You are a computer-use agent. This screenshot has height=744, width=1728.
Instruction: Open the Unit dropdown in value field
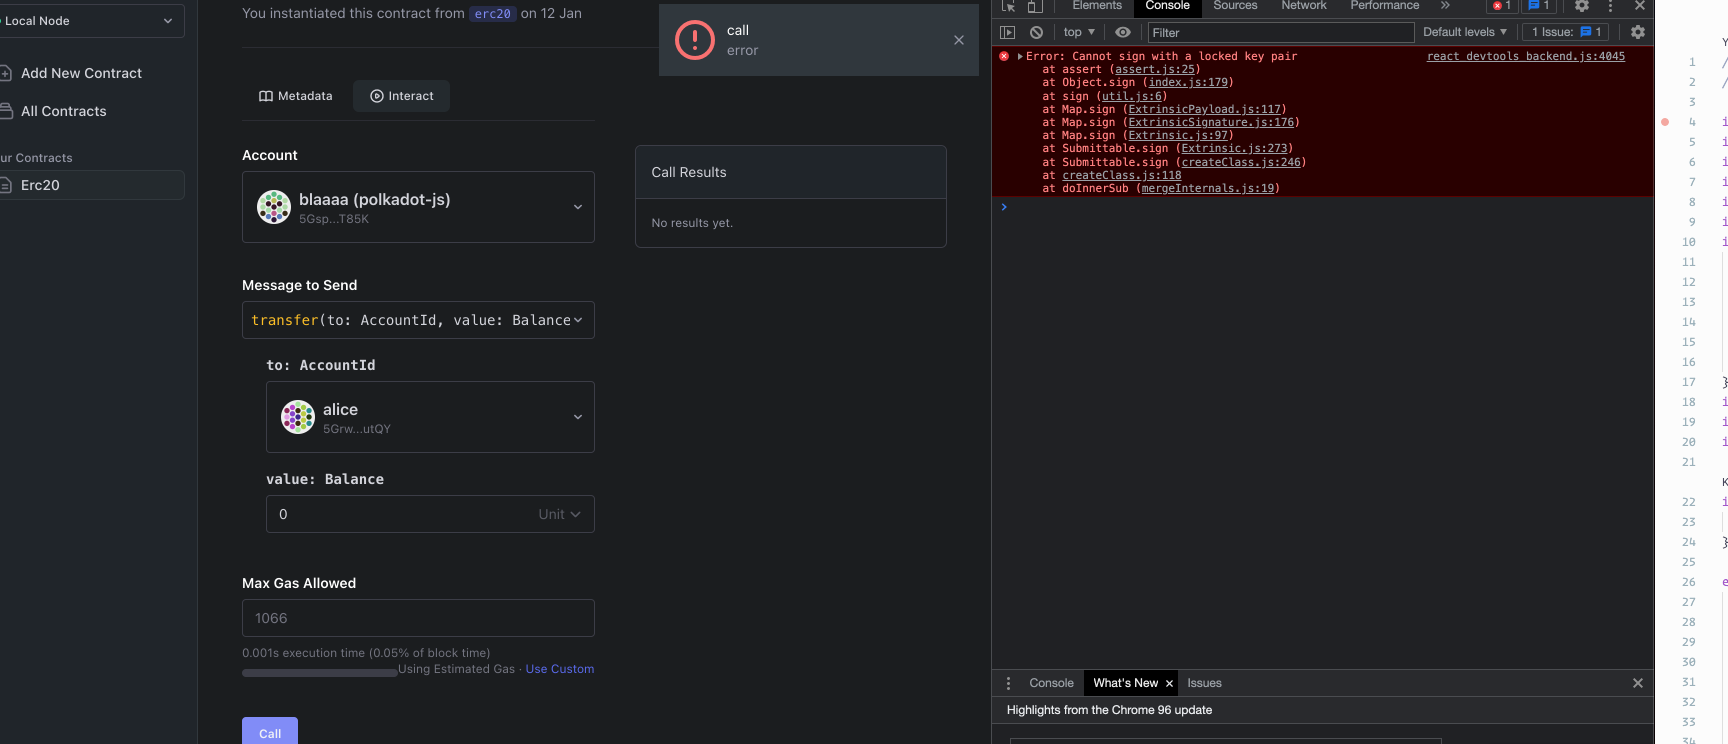click(559, 514)
